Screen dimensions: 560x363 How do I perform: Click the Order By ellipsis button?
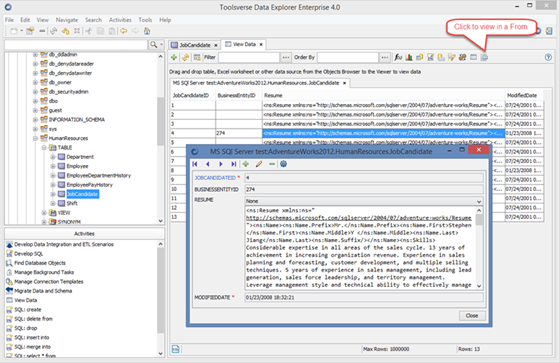385,57
